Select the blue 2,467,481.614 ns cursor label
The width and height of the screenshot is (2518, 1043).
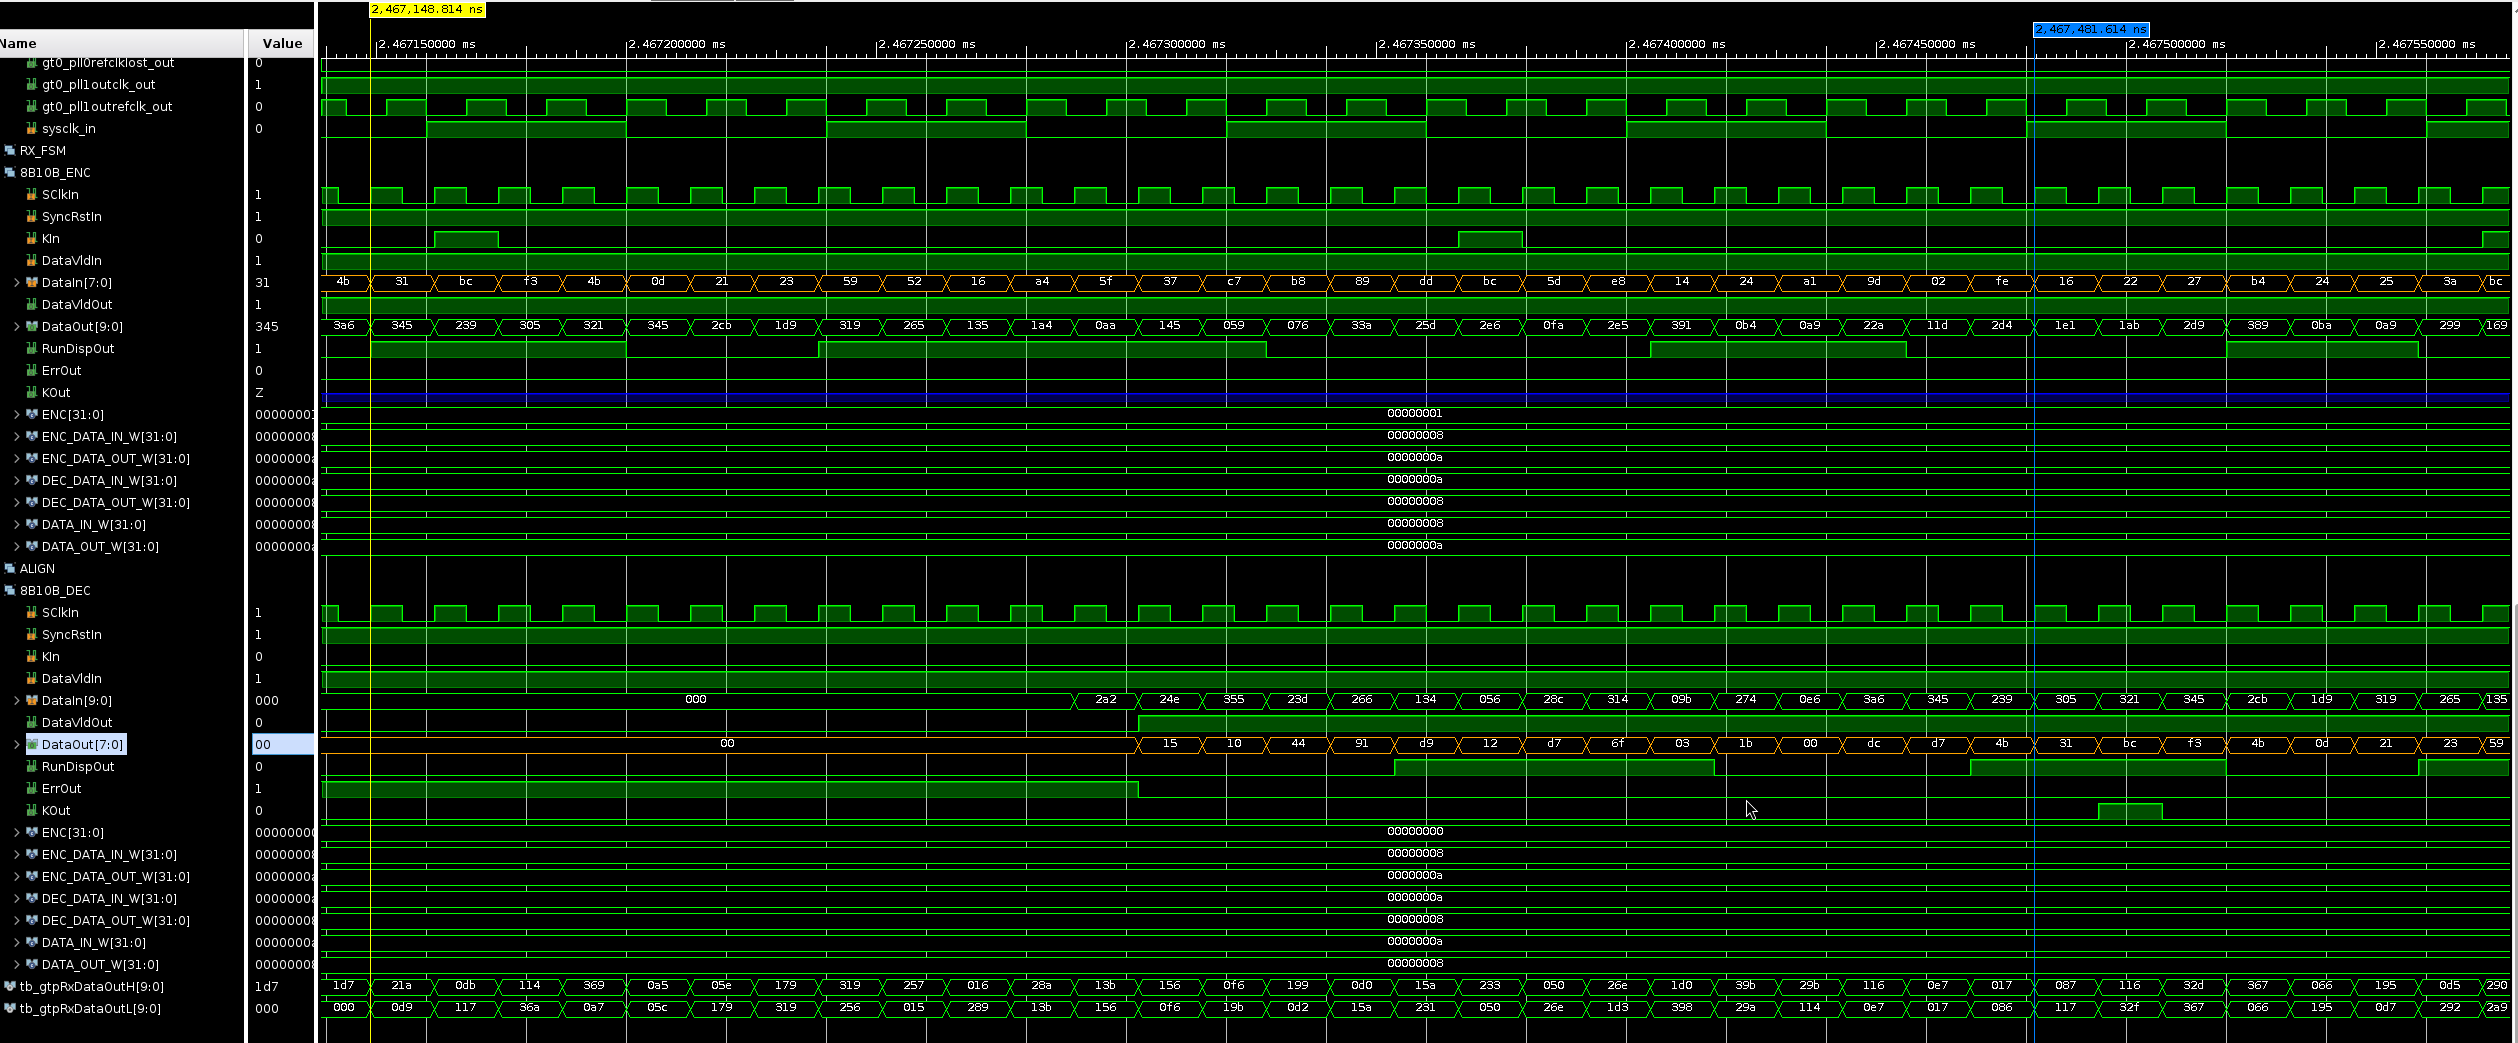click(2090, 30)
